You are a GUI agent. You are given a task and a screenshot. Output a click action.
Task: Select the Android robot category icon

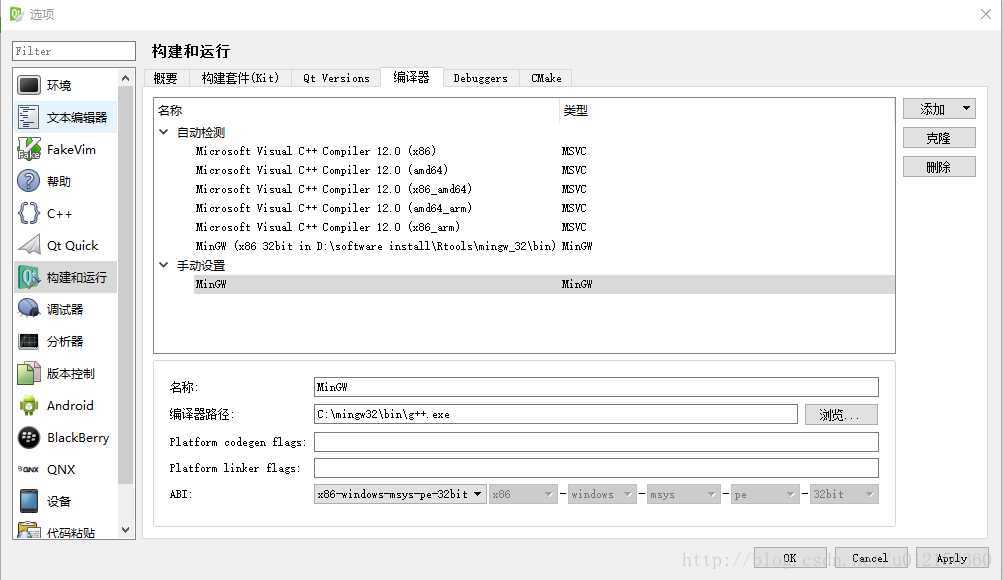[x=28, y=405]
